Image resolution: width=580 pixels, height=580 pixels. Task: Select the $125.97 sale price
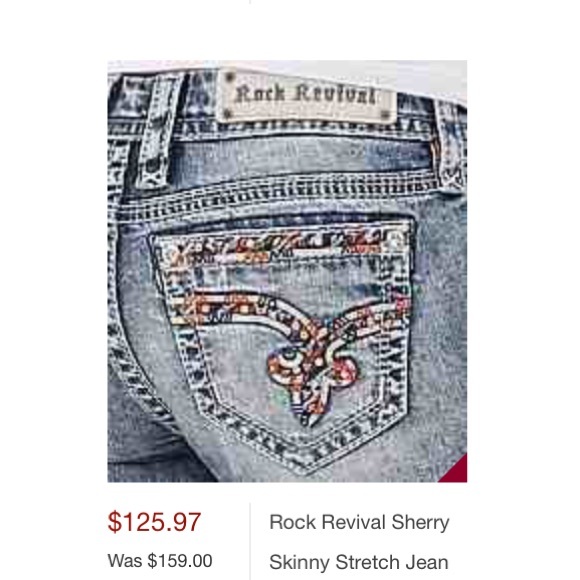pos(154,522)
